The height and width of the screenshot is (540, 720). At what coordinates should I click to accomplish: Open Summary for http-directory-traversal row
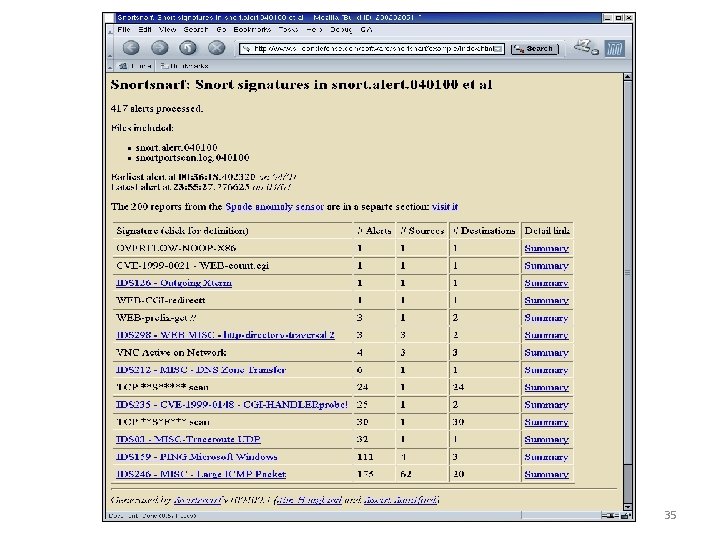pyautogui.click(x=546, y=335)
